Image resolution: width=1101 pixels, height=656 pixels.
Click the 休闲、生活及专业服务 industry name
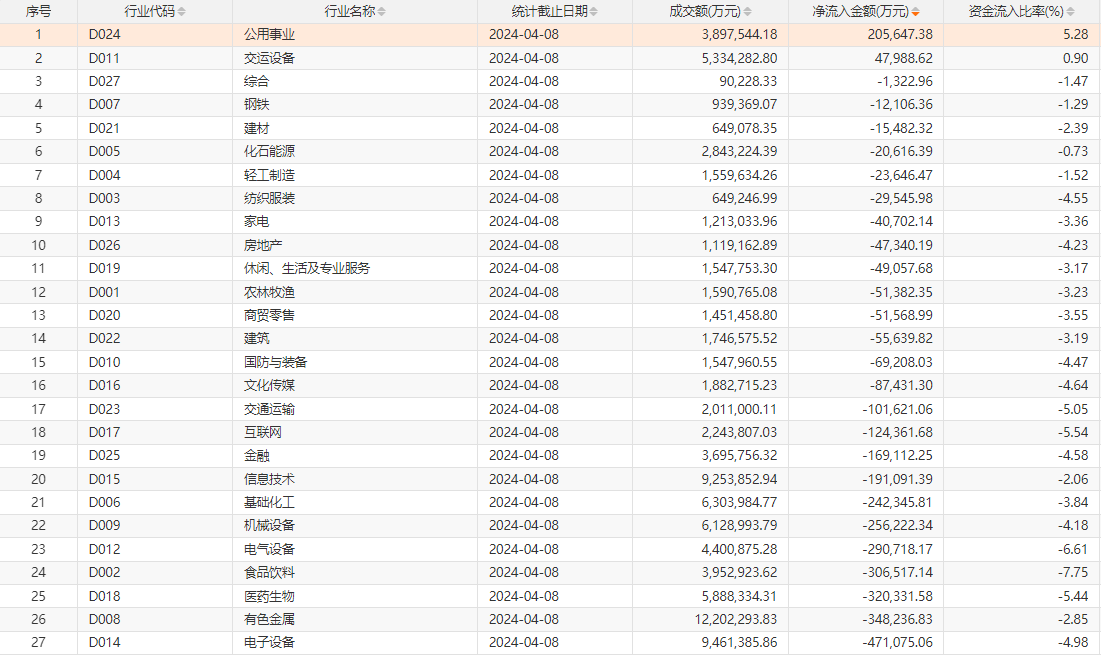[x=307, y=268]
